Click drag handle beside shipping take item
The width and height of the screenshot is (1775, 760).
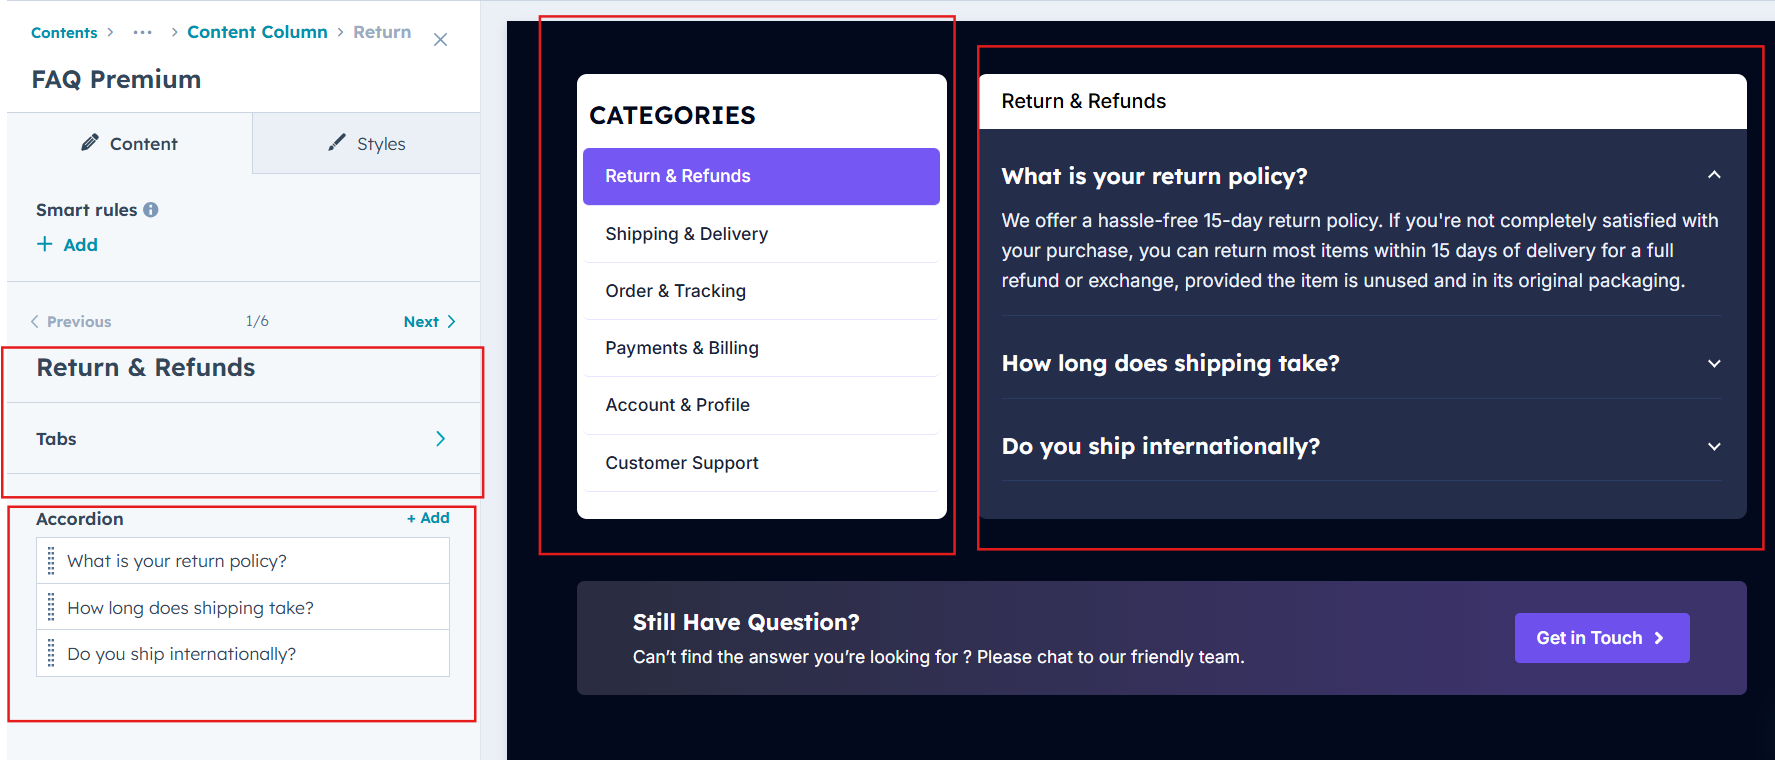pyautogui.click(x=51, y=607)
